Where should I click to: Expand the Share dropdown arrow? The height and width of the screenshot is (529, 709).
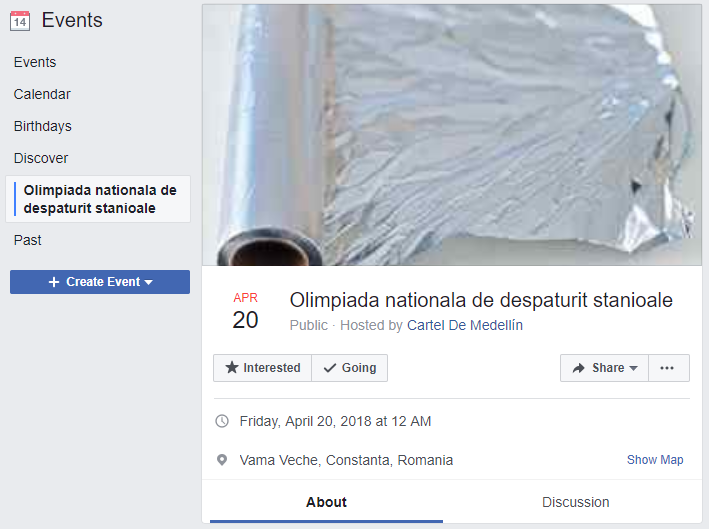click(x=633, y=368)
